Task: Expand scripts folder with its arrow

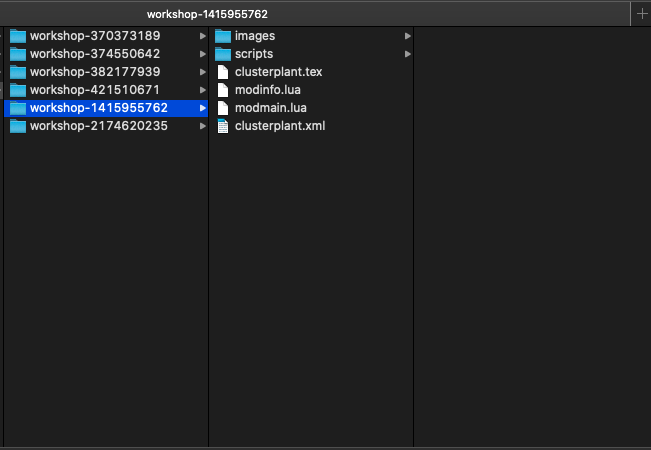Action: coord(408,54)
